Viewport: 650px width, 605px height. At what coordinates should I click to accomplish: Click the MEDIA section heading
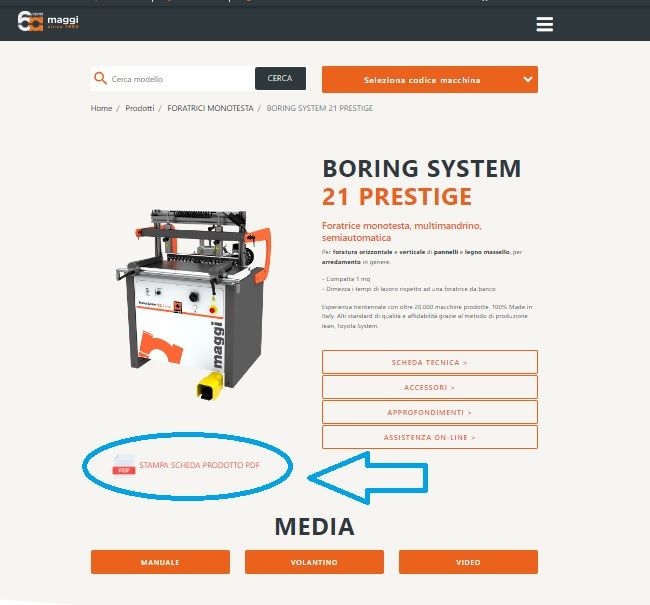314,526
